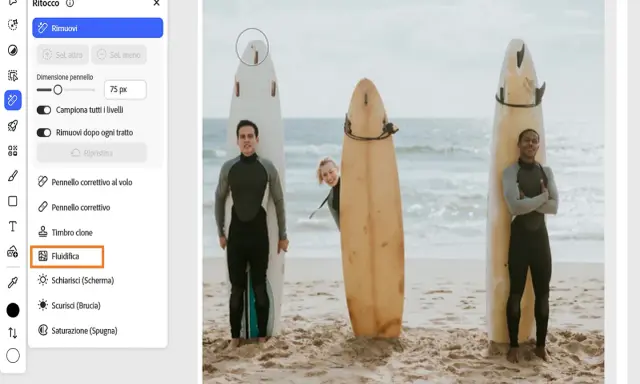
Task: Click the middle orange surfboard in photo
Action: point(371,208)
